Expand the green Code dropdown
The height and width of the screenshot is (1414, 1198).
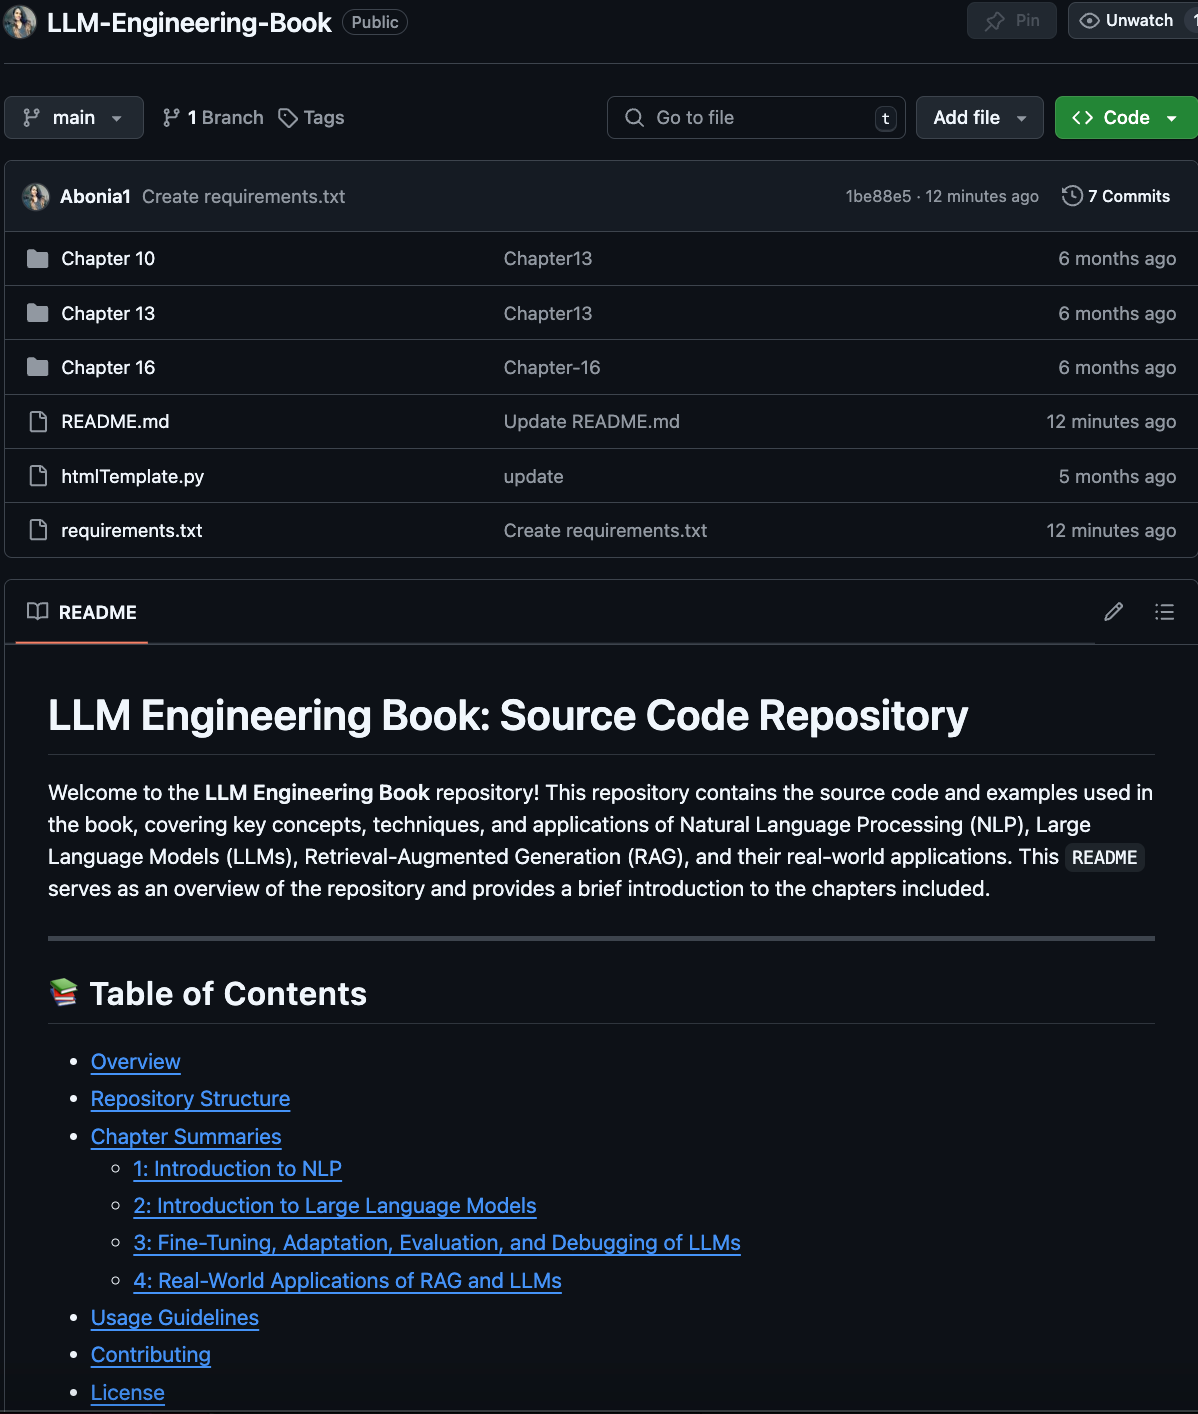pos(1126,118)
